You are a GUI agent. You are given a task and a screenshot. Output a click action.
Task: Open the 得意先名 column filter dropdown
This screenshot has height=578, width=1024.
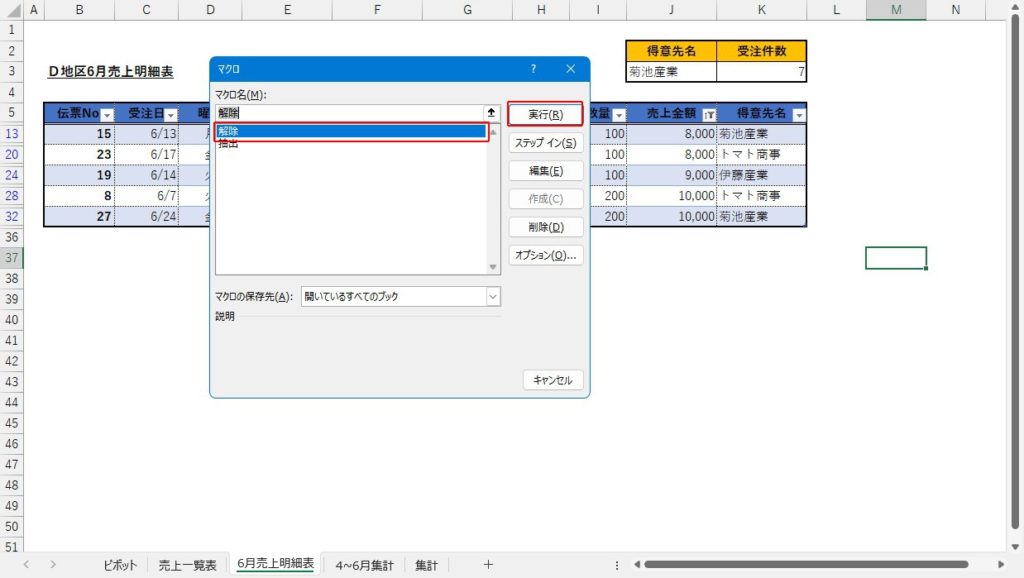pos(798,114)
